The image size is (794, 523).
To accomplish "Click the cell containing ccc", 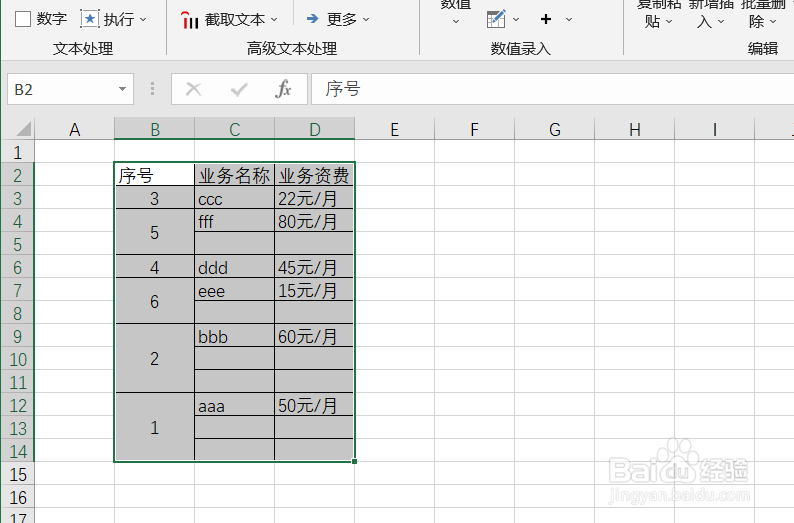I will 234,198.
